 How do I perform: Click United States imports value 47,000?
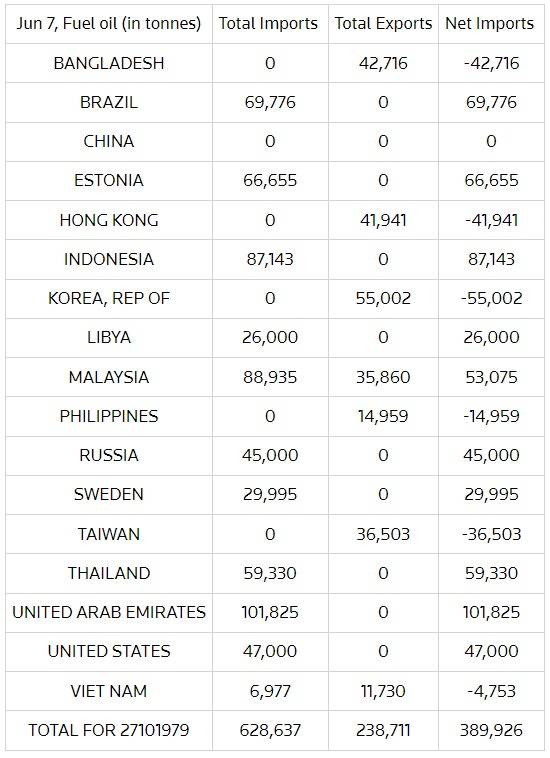tap(270, 652)
